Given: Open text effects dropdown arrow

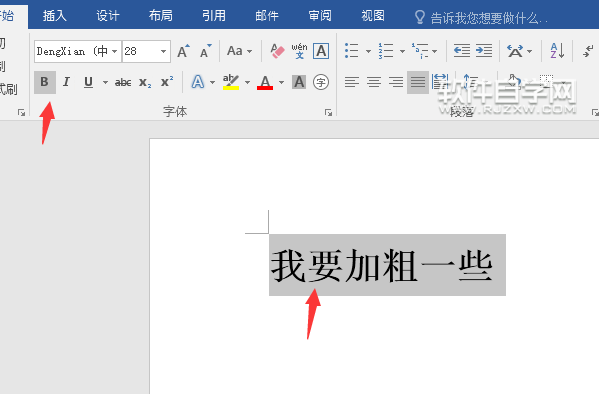Looking at the screenshot, I should pyautogui.click(x=212, y=82).
